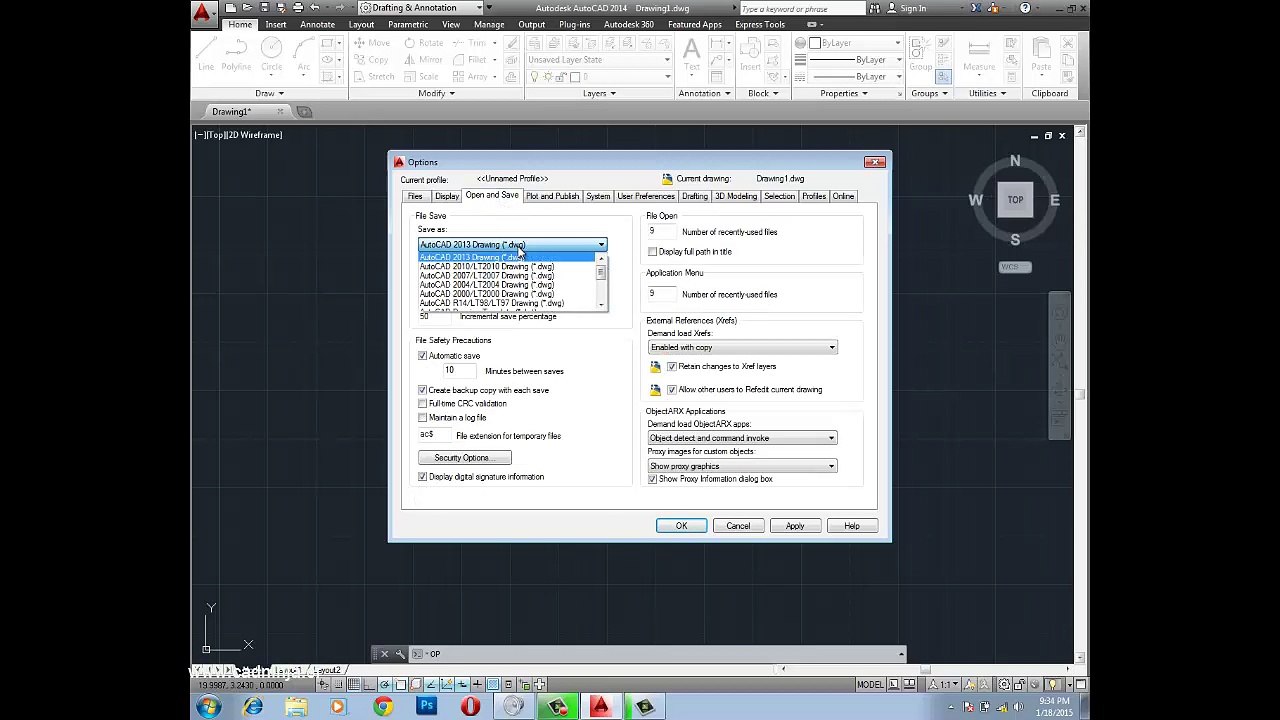This screenshot has height=720, width=1280.
Task: Click the Undo arrow in quick access toolbar
Action: 315,8
